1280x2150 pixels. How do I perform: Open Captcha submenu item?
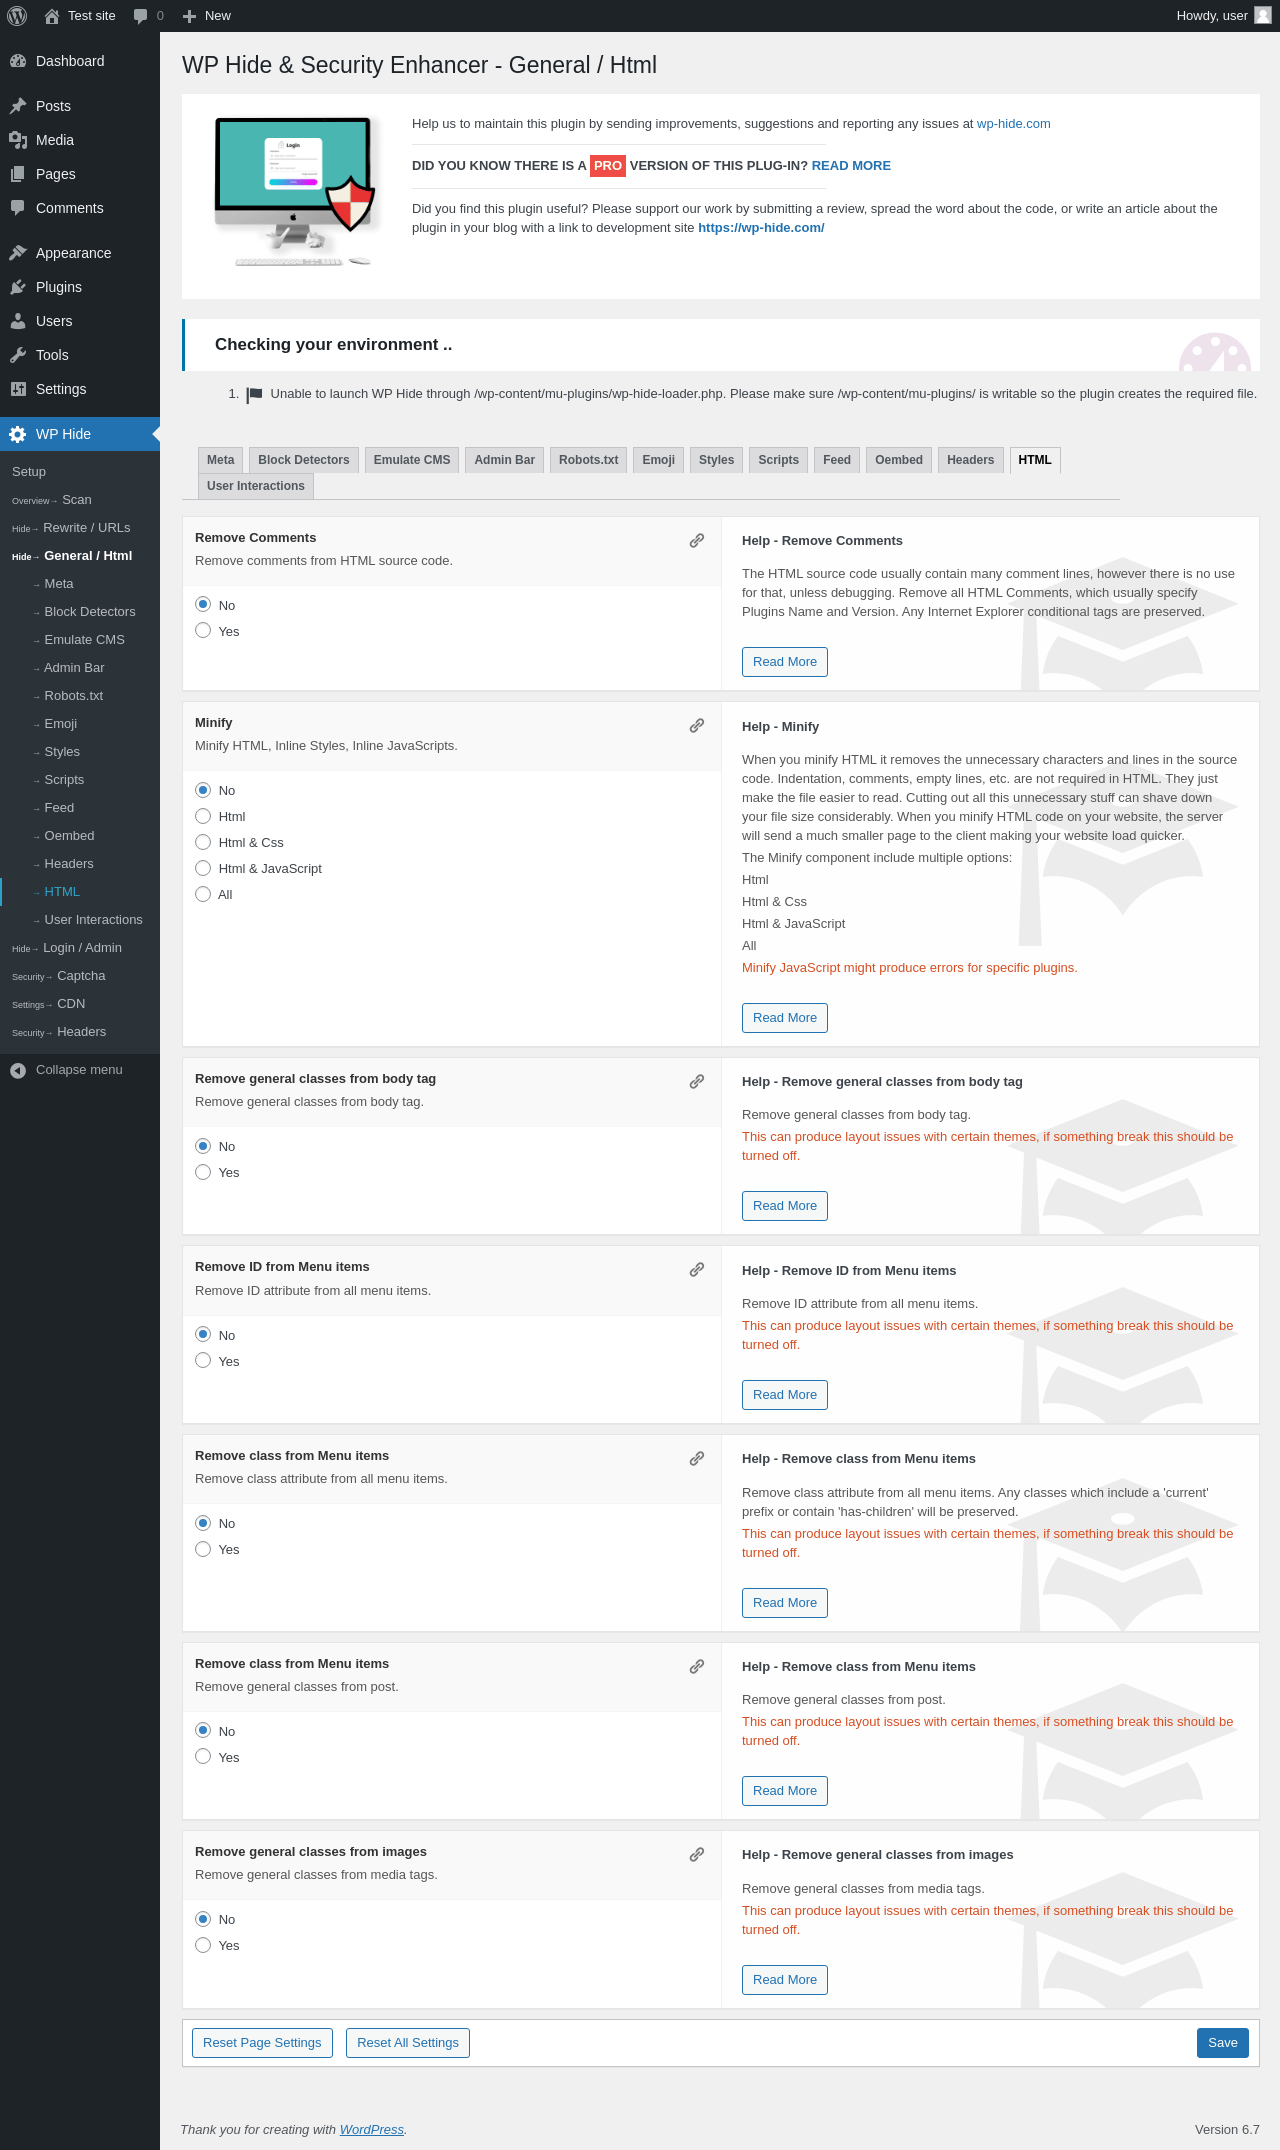[x=80, y=976]
